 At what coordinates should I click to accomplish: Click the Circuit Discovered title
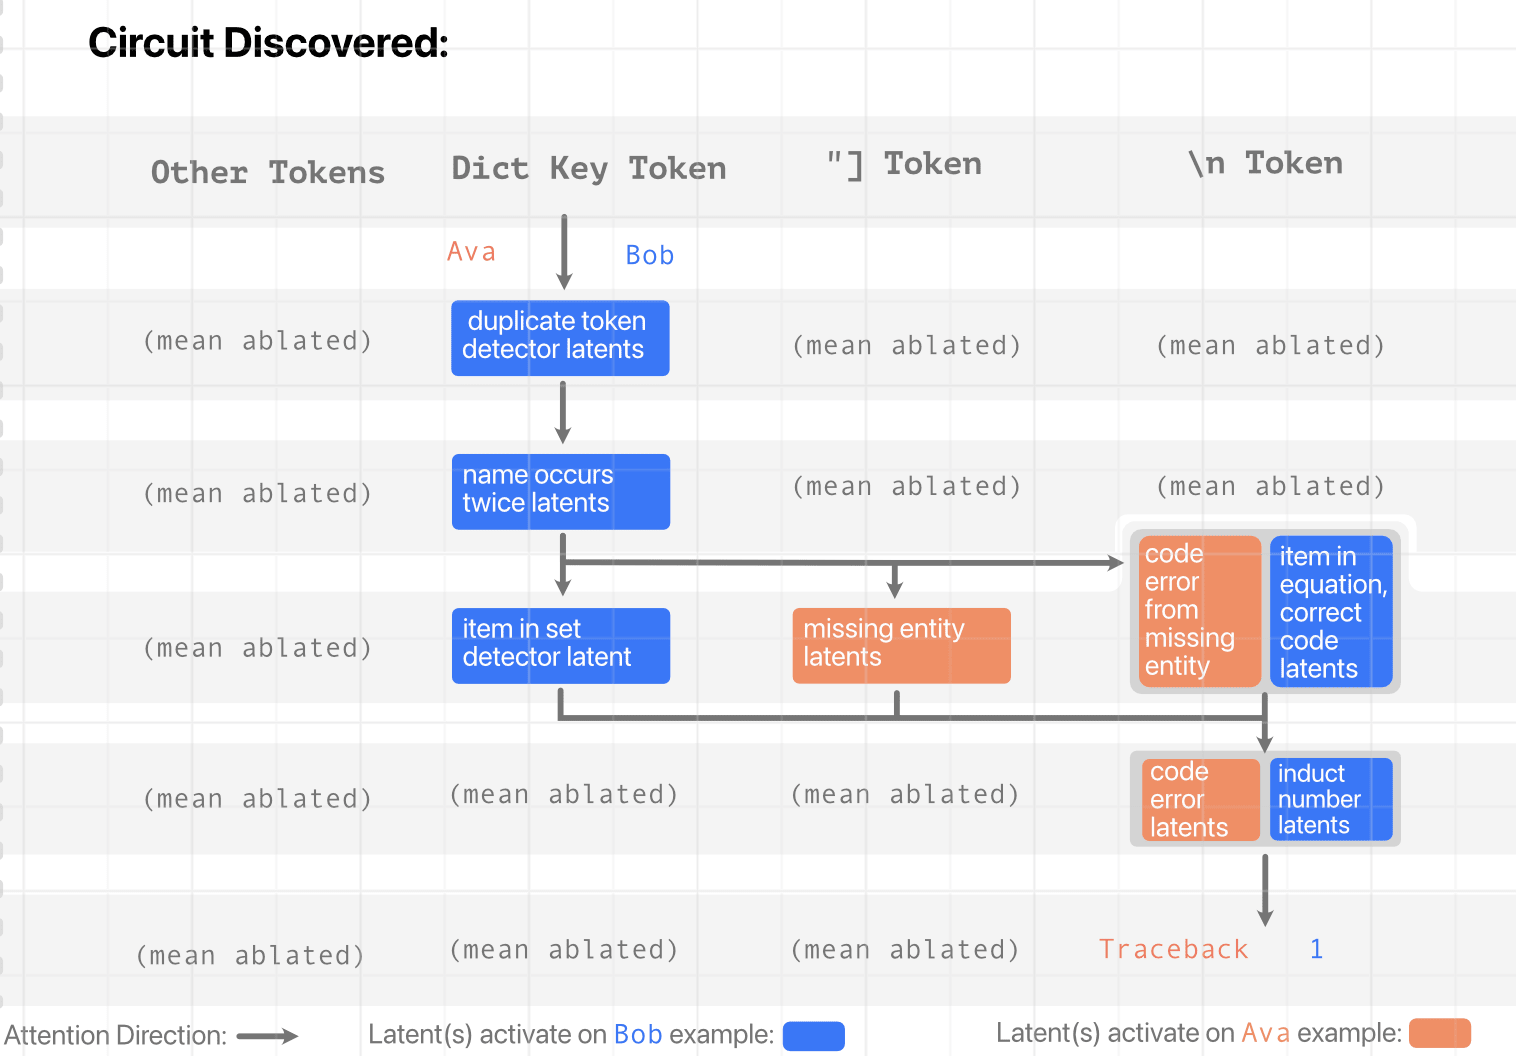(268, 43)
